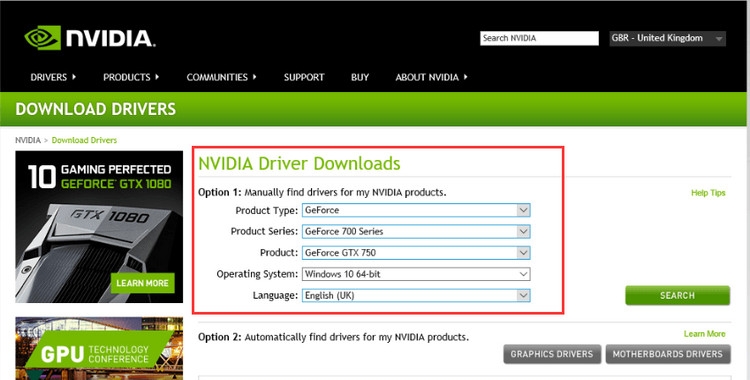Focus the Search NVIDIA field
This screenshot has width=750, height=380.
539,38
